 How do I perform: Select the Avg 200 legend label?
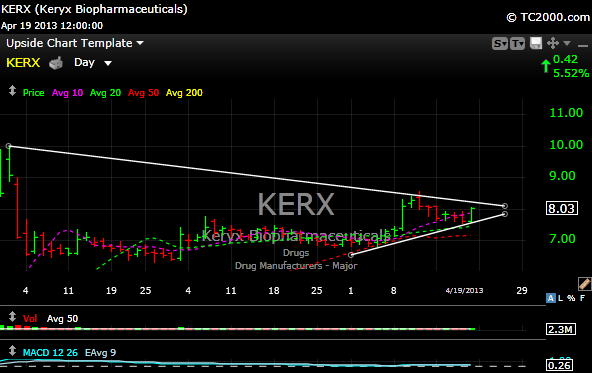point(184,92)
